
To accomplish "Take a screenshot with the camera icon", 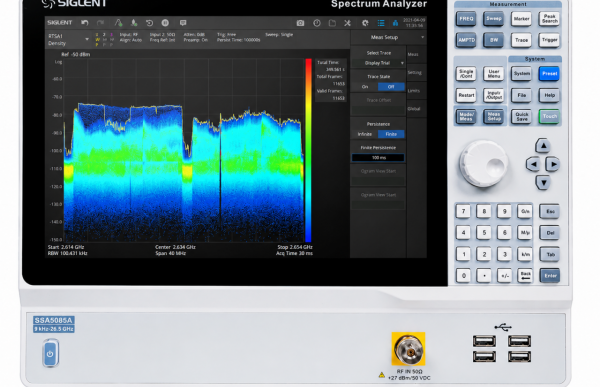I will (x=300, y=23).
